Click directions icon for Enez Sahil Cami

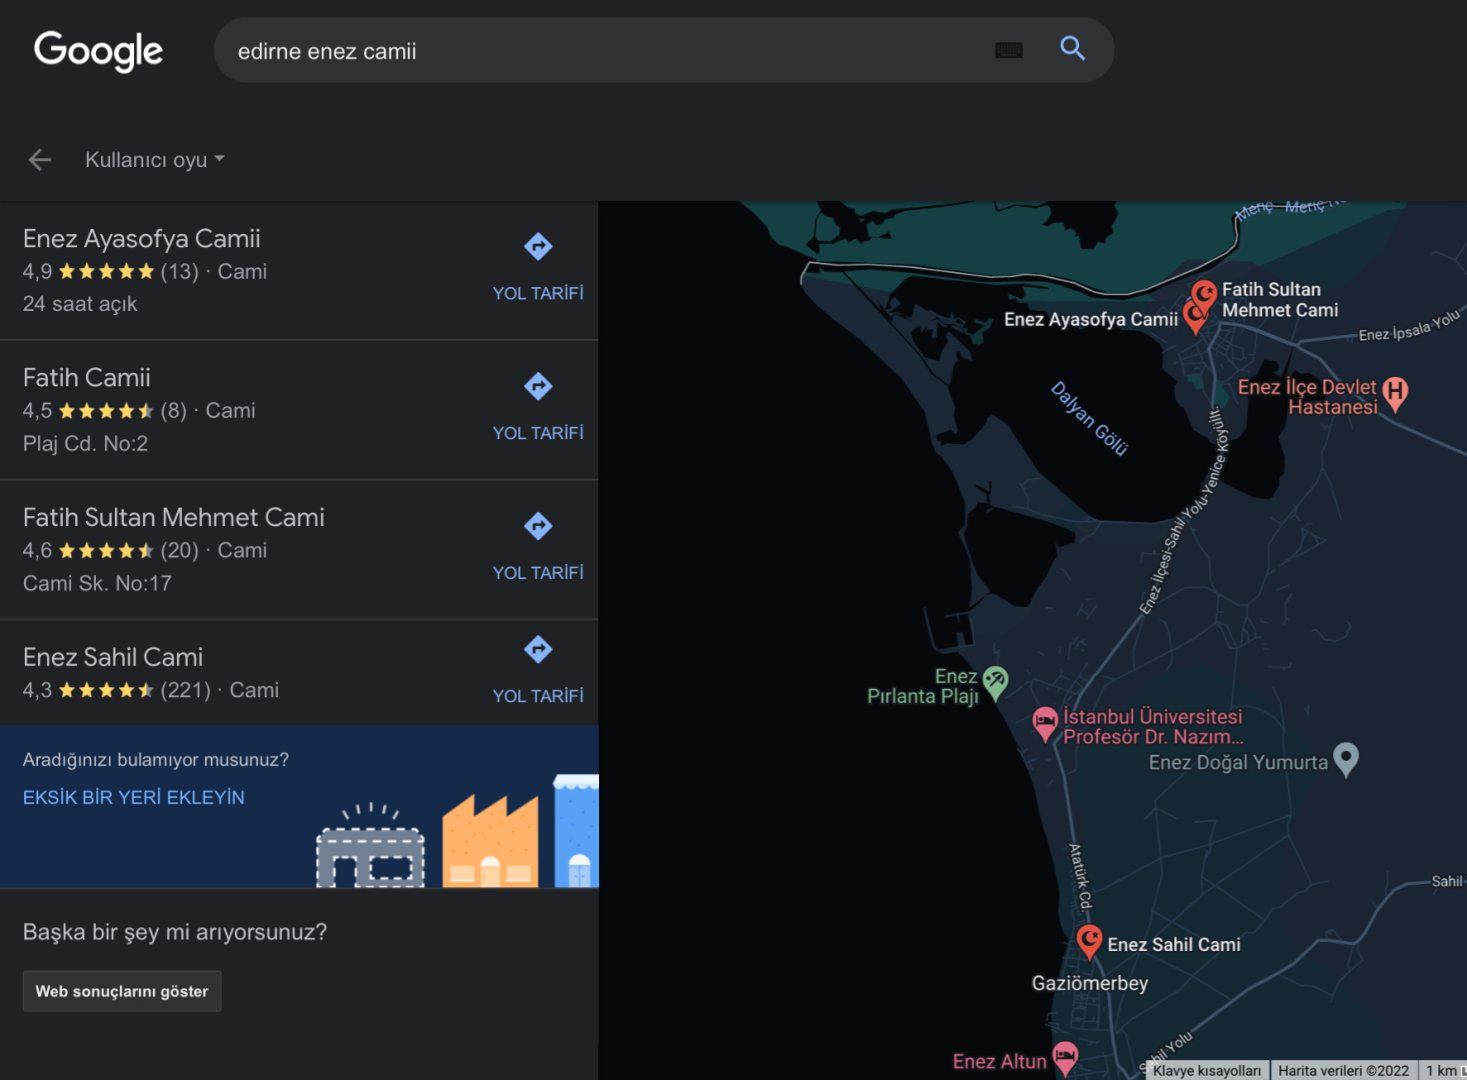click(538, 650)
